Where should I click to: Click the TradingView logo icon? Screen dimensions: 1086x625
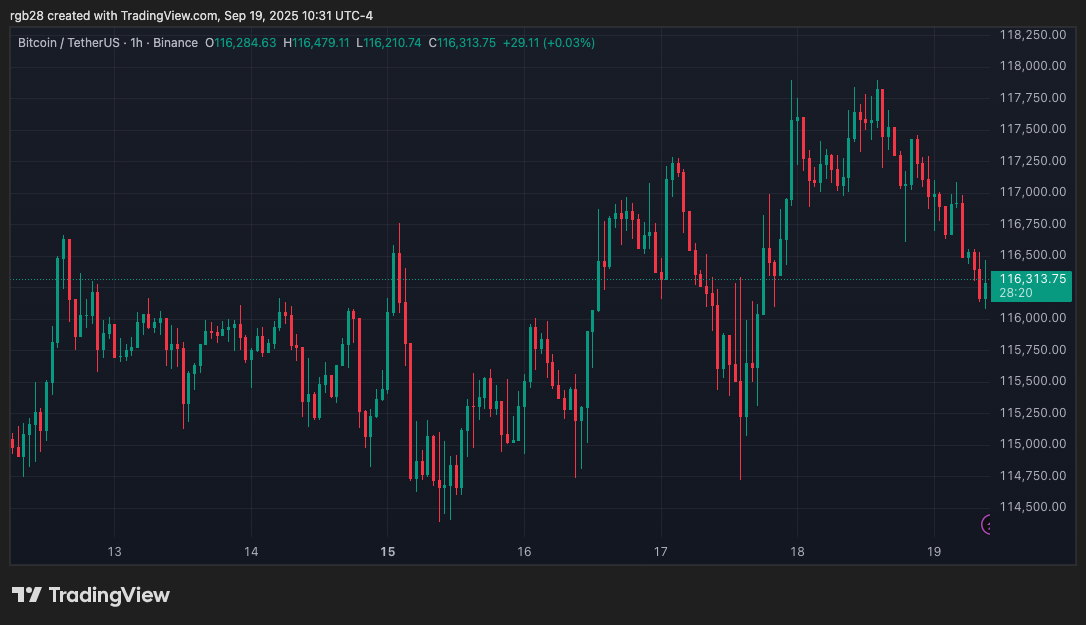(26, 595)
